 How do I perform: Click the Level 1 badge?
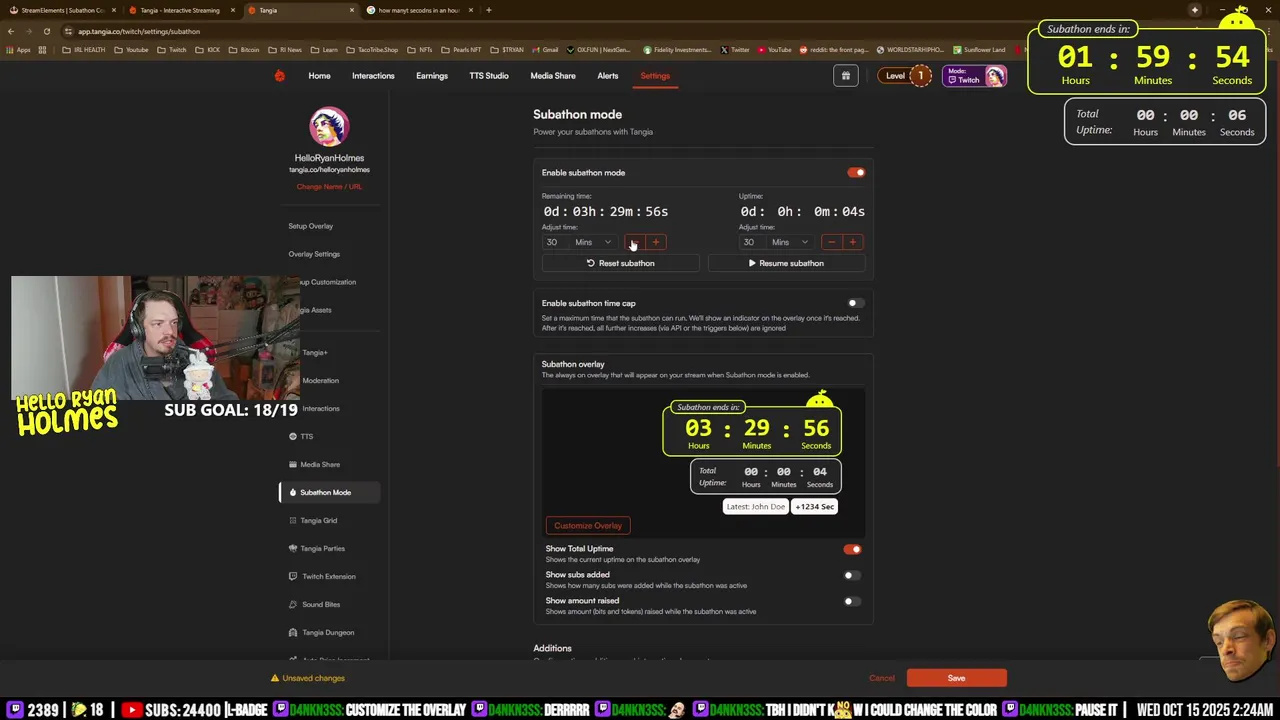click(x=905, y=76)
